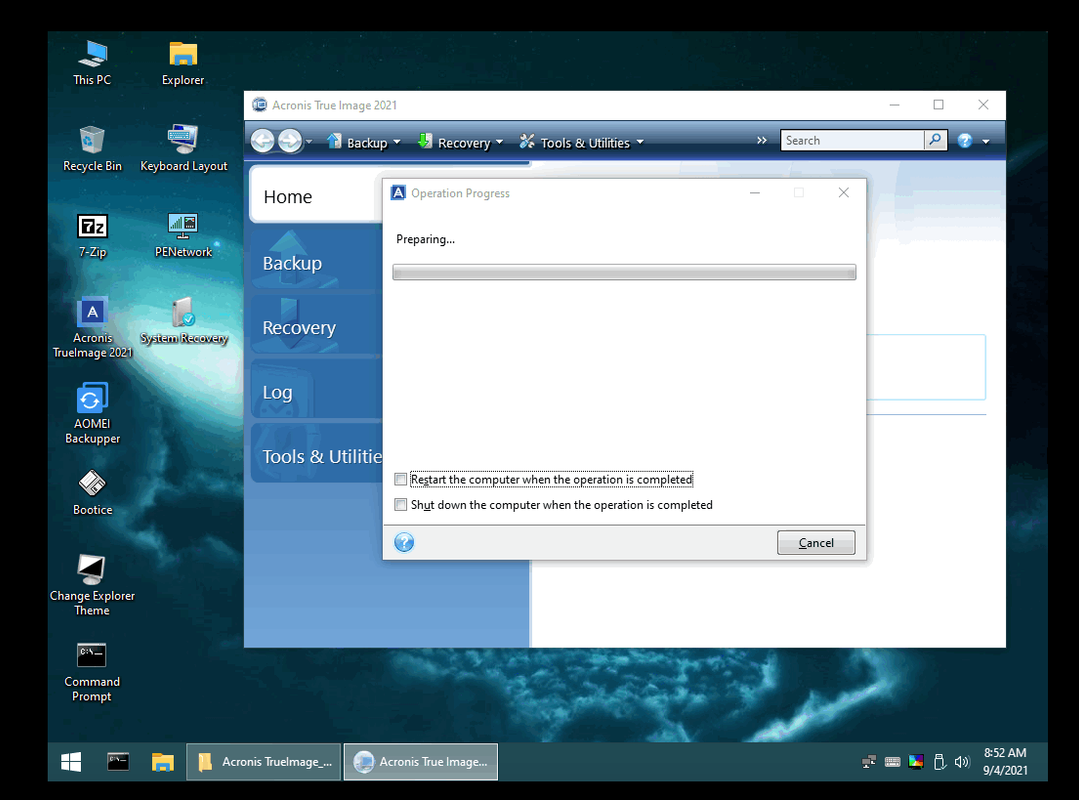This screenshot has width=1079, height=800.
Task: Open the help dropdown arrow
Action: pos(985,142)
